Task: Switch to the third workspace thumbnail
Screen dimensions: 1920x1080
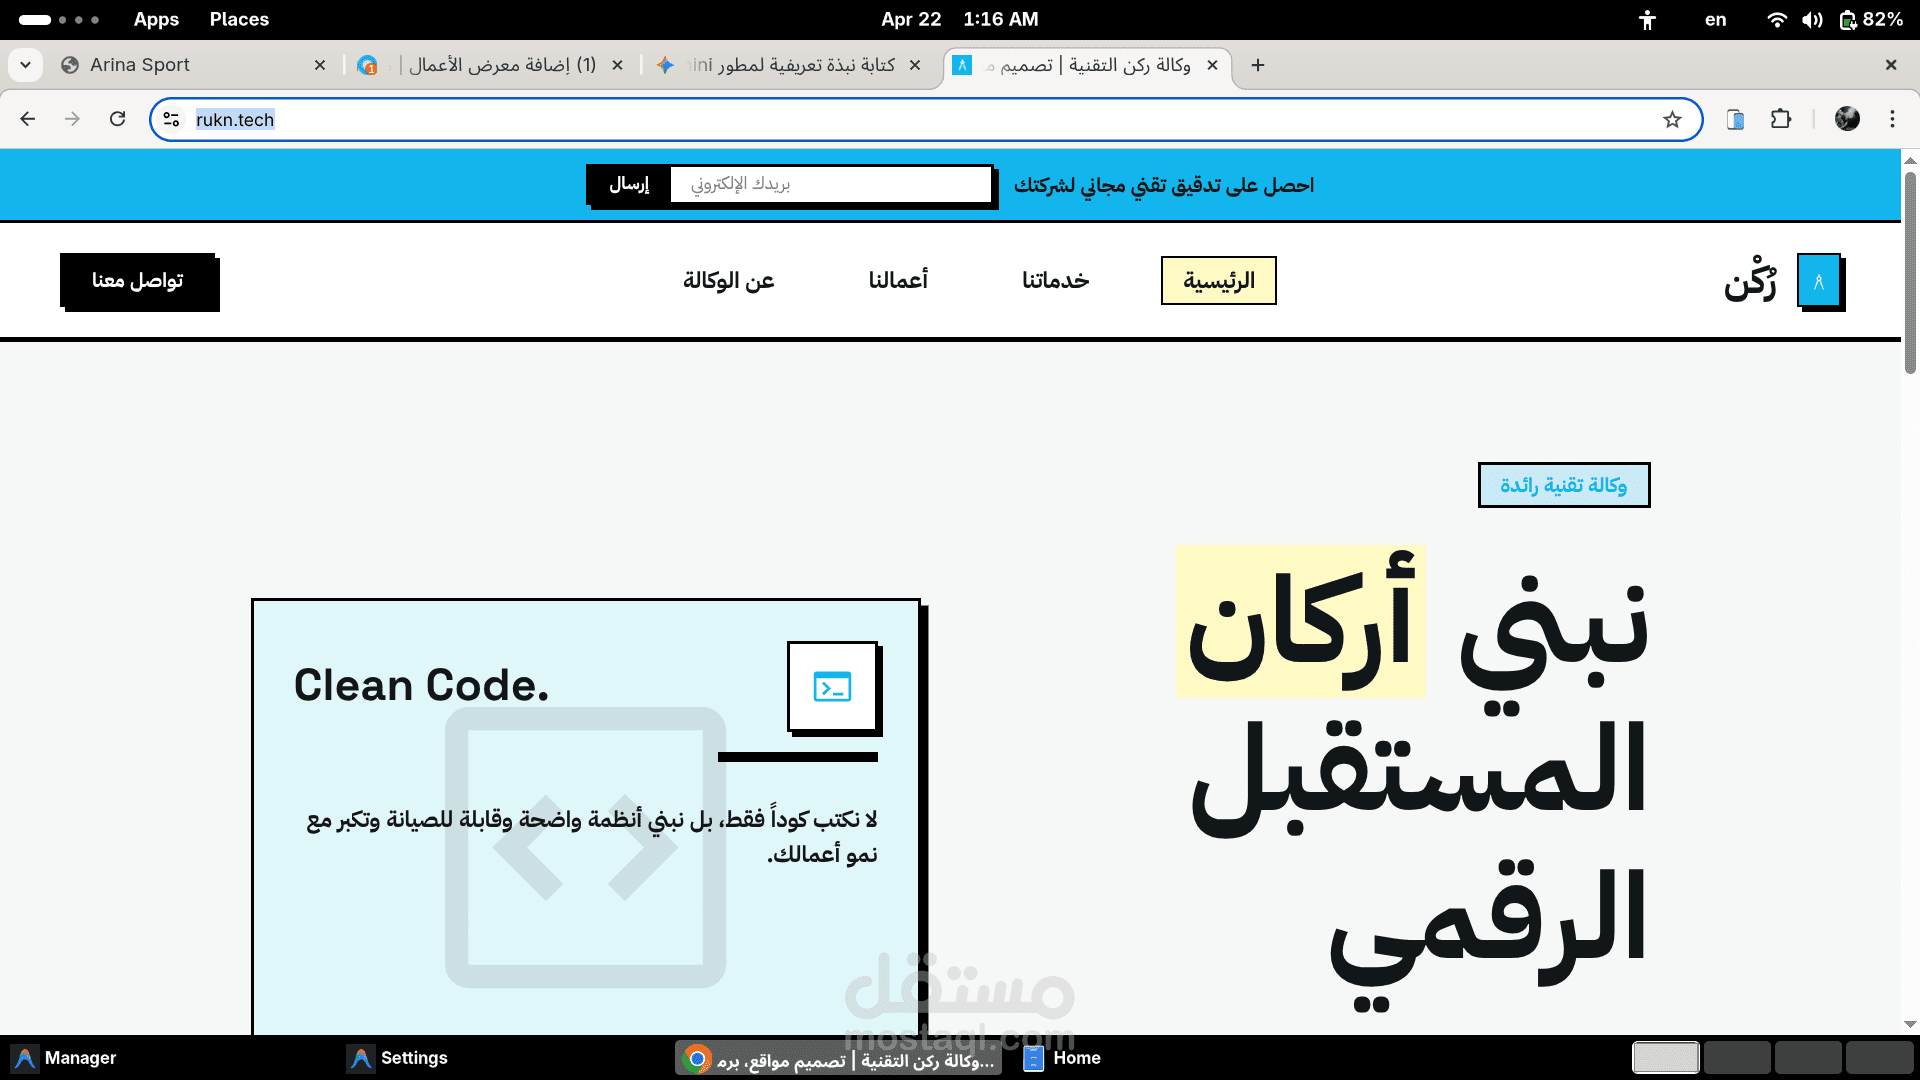Action: coord(1808,1058)
